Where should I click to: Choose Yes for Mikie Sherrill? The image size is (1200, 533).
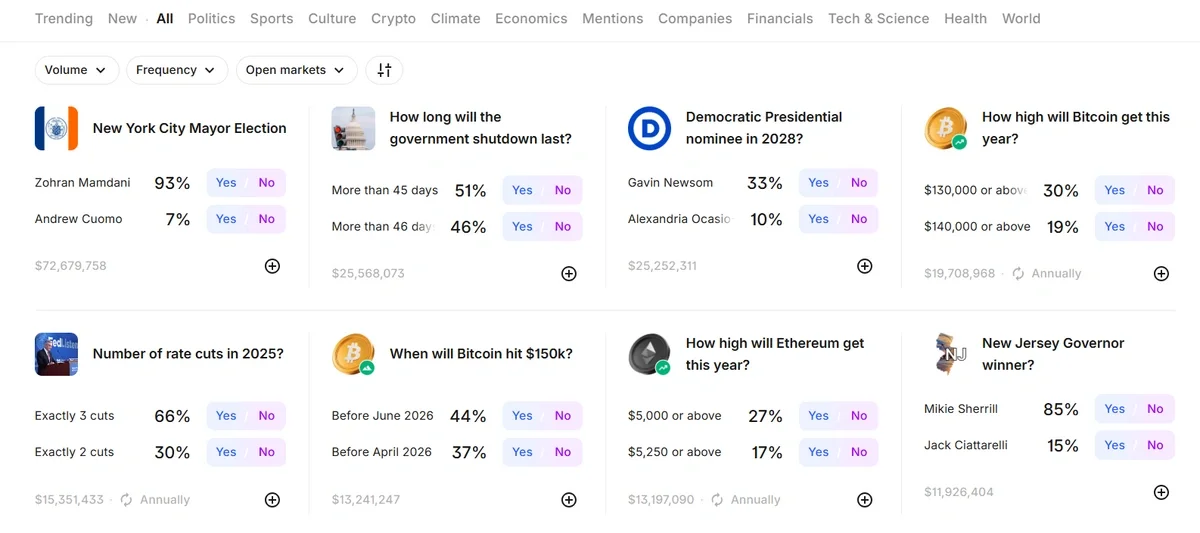tap(1115, 409)
